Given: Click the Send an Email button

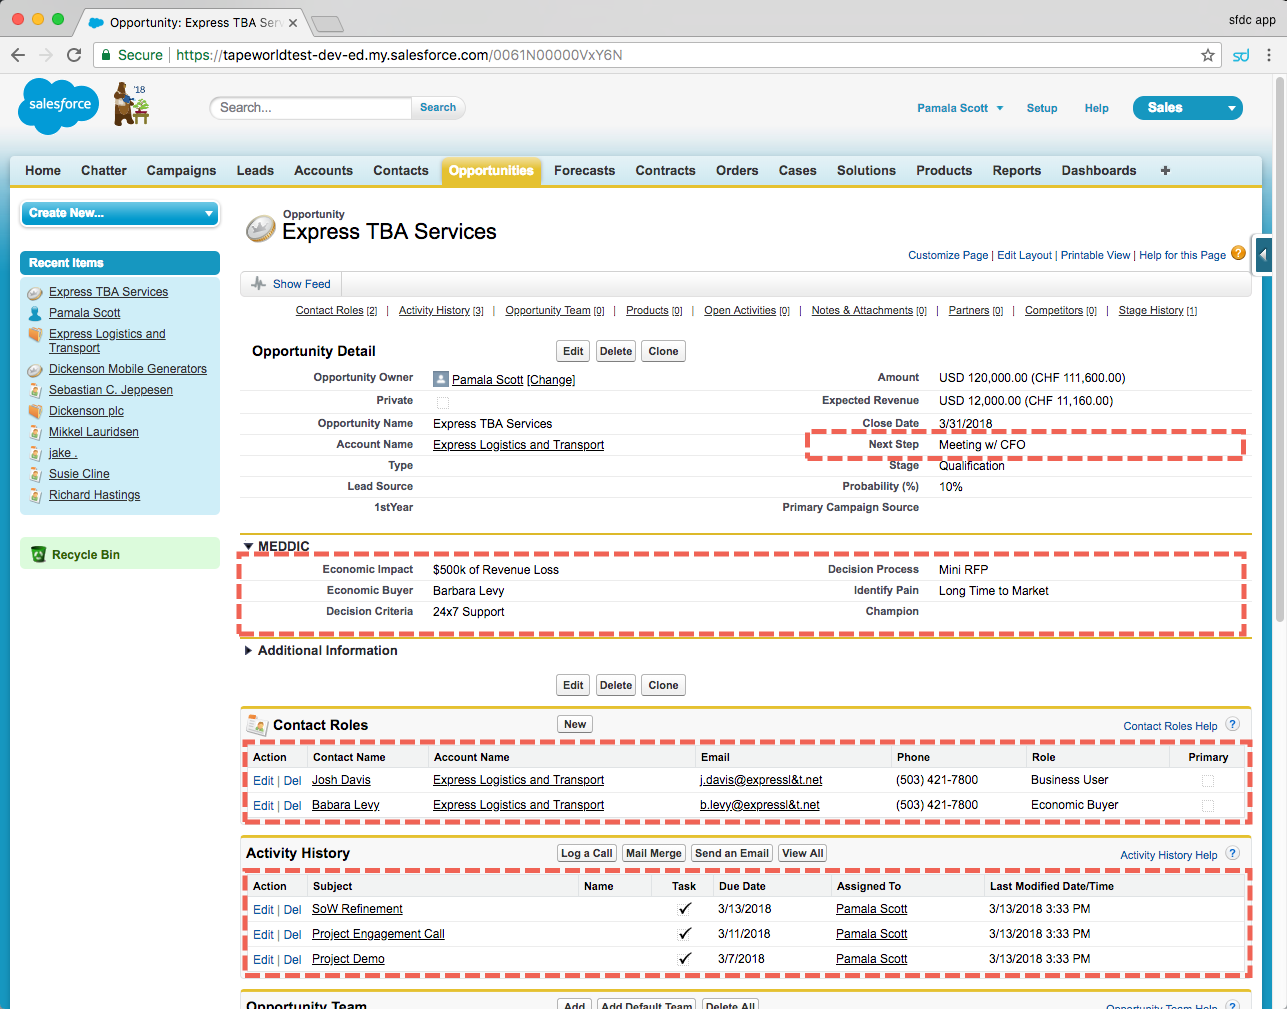Looking at the screenshot, I should pyautogui.click(x=732, y=853).
